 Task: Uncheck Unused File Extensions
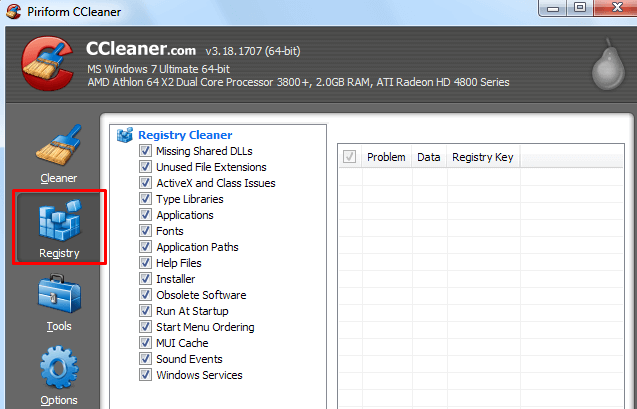click(x=145, y=167)
